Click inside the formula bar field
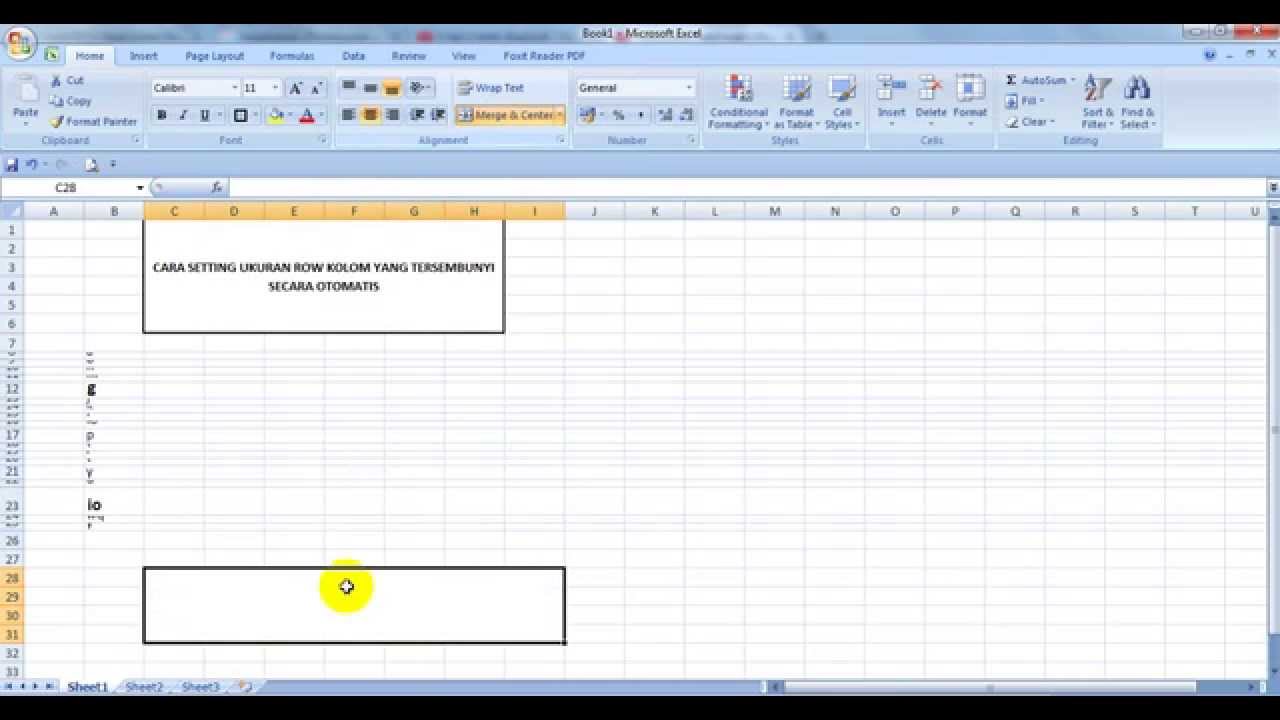 pyautogui.click(x=748, y=187)
